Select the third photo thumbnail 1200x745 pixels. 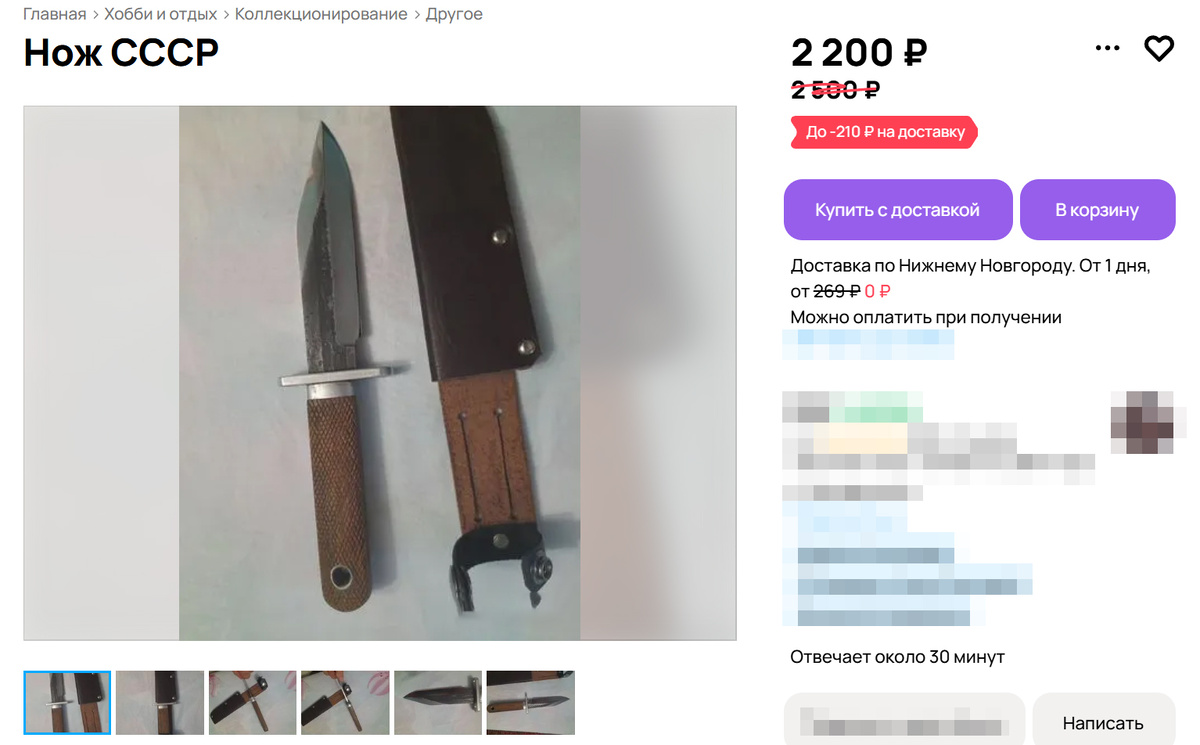[x=253, y=703]
